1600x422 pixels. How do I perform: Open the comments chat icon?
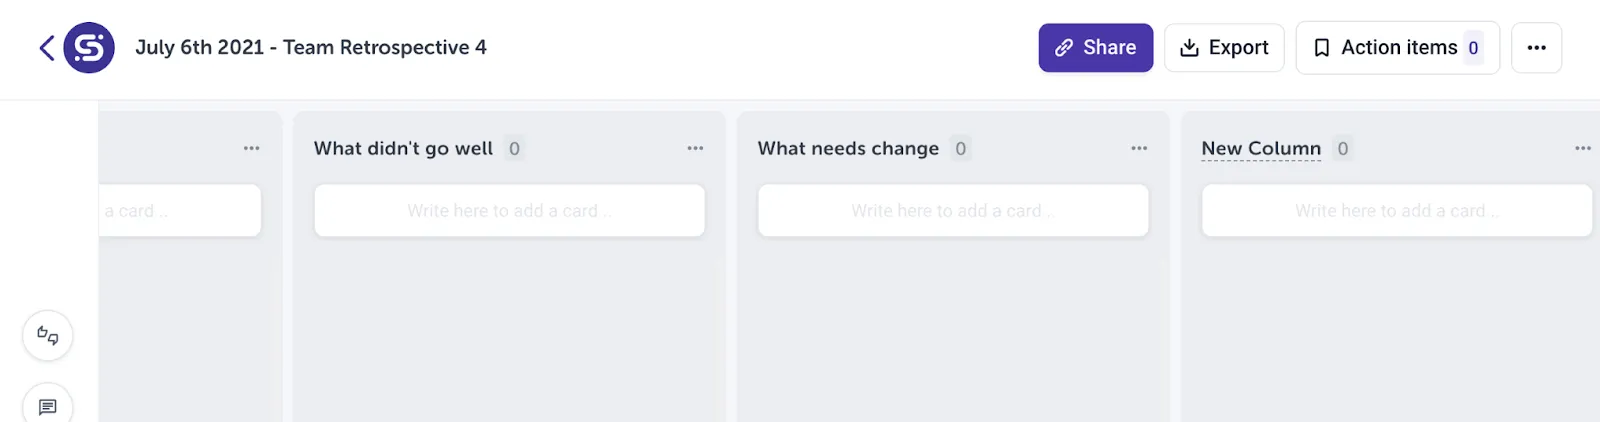(x=48, y=406)
